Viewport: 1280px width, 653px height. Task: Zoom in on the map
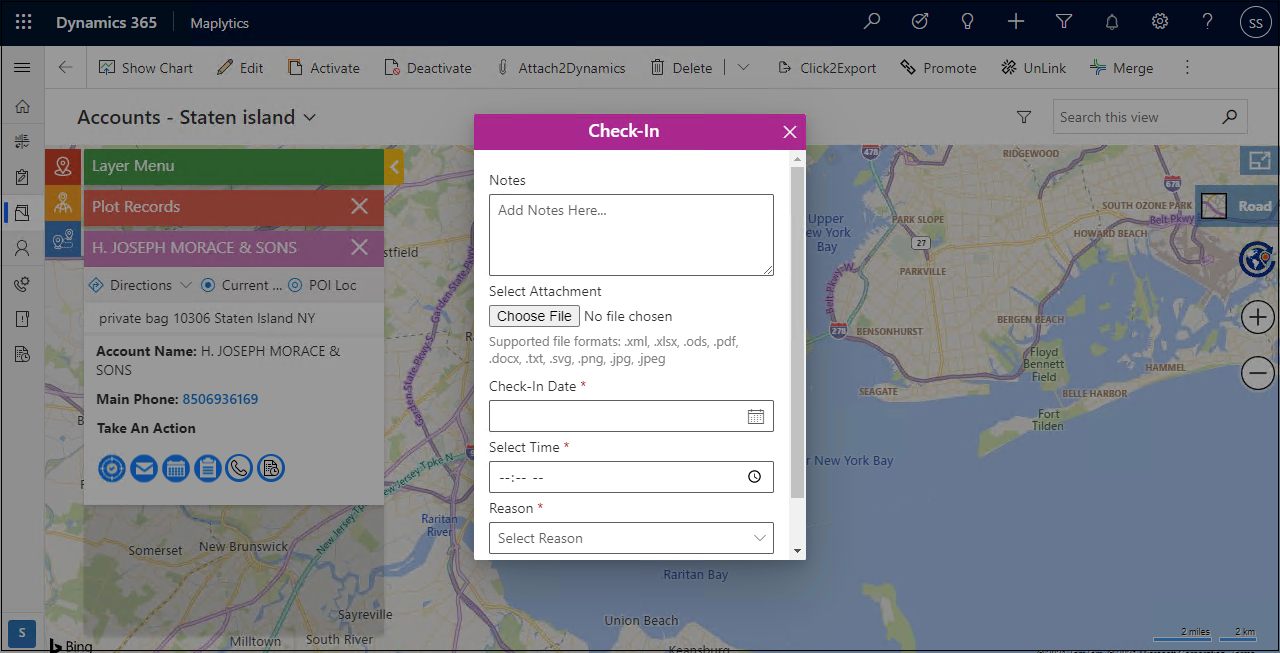[1257, 318]
